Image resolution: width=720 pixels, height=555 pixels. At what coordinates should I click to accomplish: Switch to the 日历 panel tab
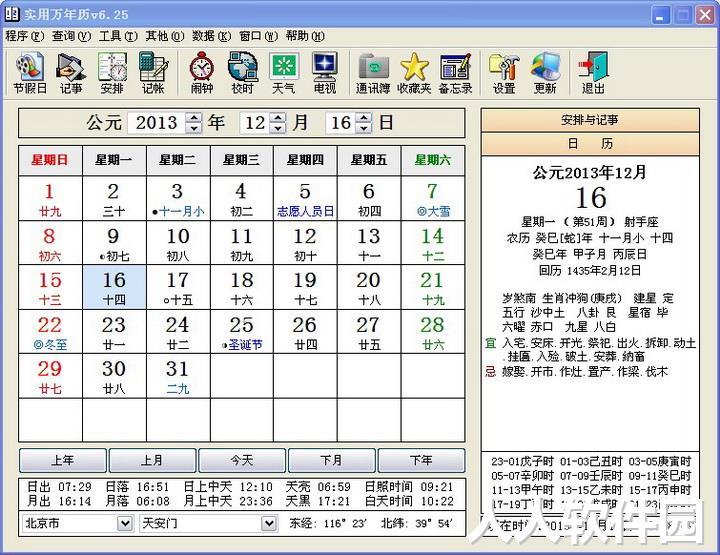(590, 144)
